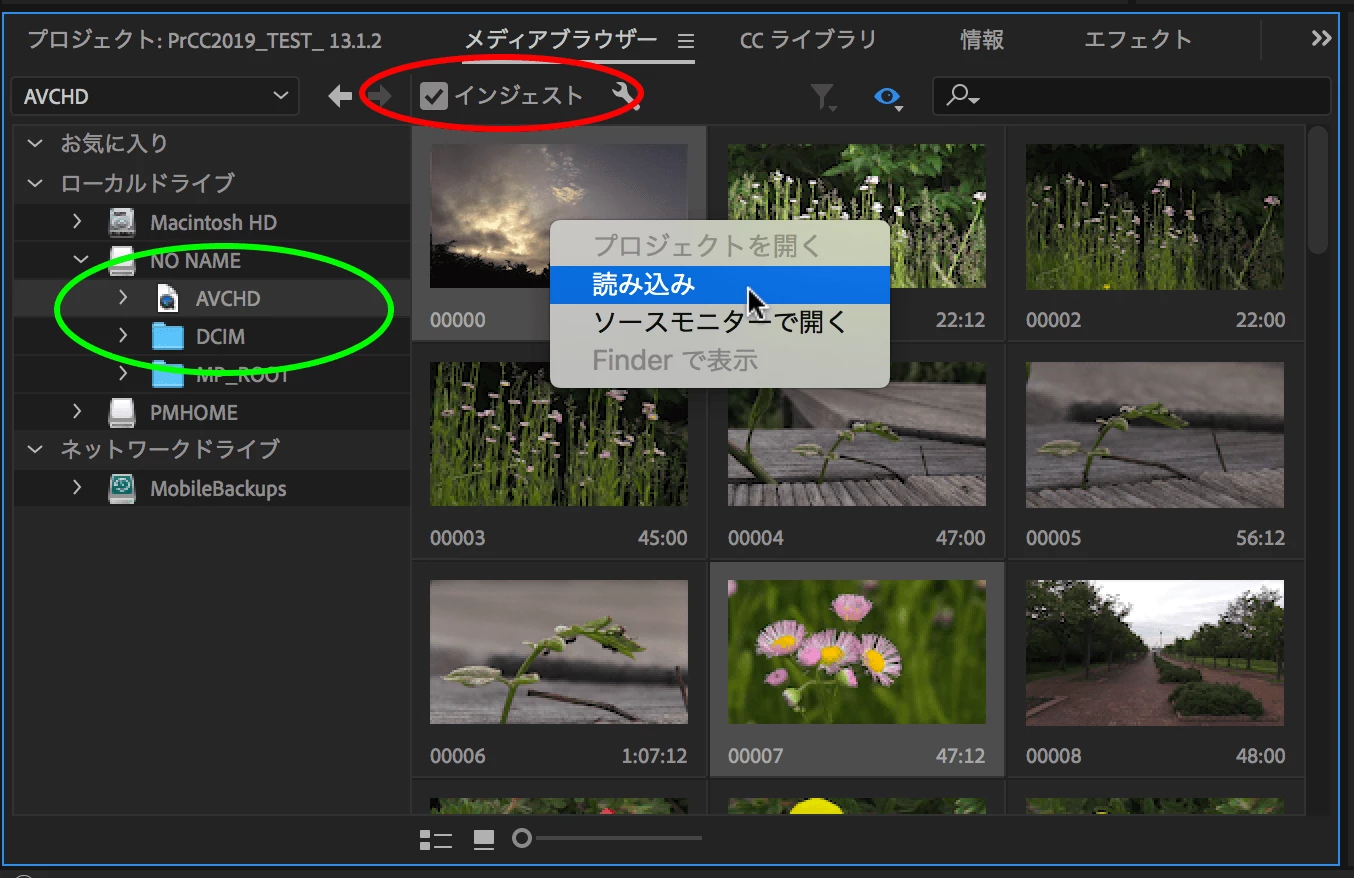The image size is (1354, 878).
Task: Select the PMHOME label
Action: tap(194, 412)
